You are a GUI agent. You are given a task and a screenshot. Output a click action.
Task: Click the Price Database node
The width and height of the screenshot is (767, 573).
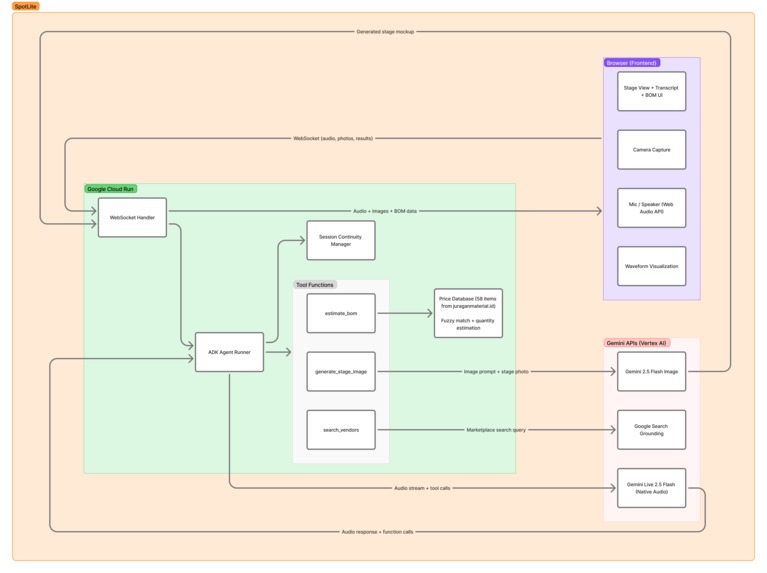click(x=468, y=313)
